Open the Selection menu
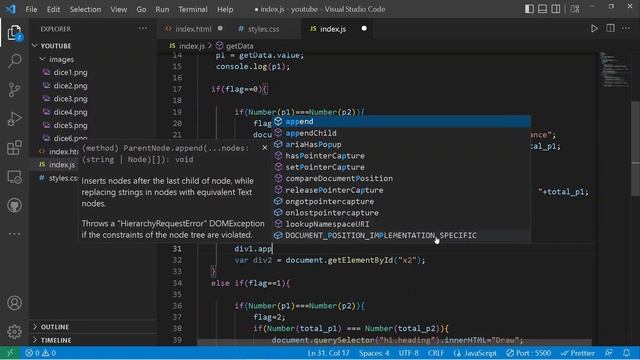The width and height of the screenshot is (640, 360). (85, 9)
